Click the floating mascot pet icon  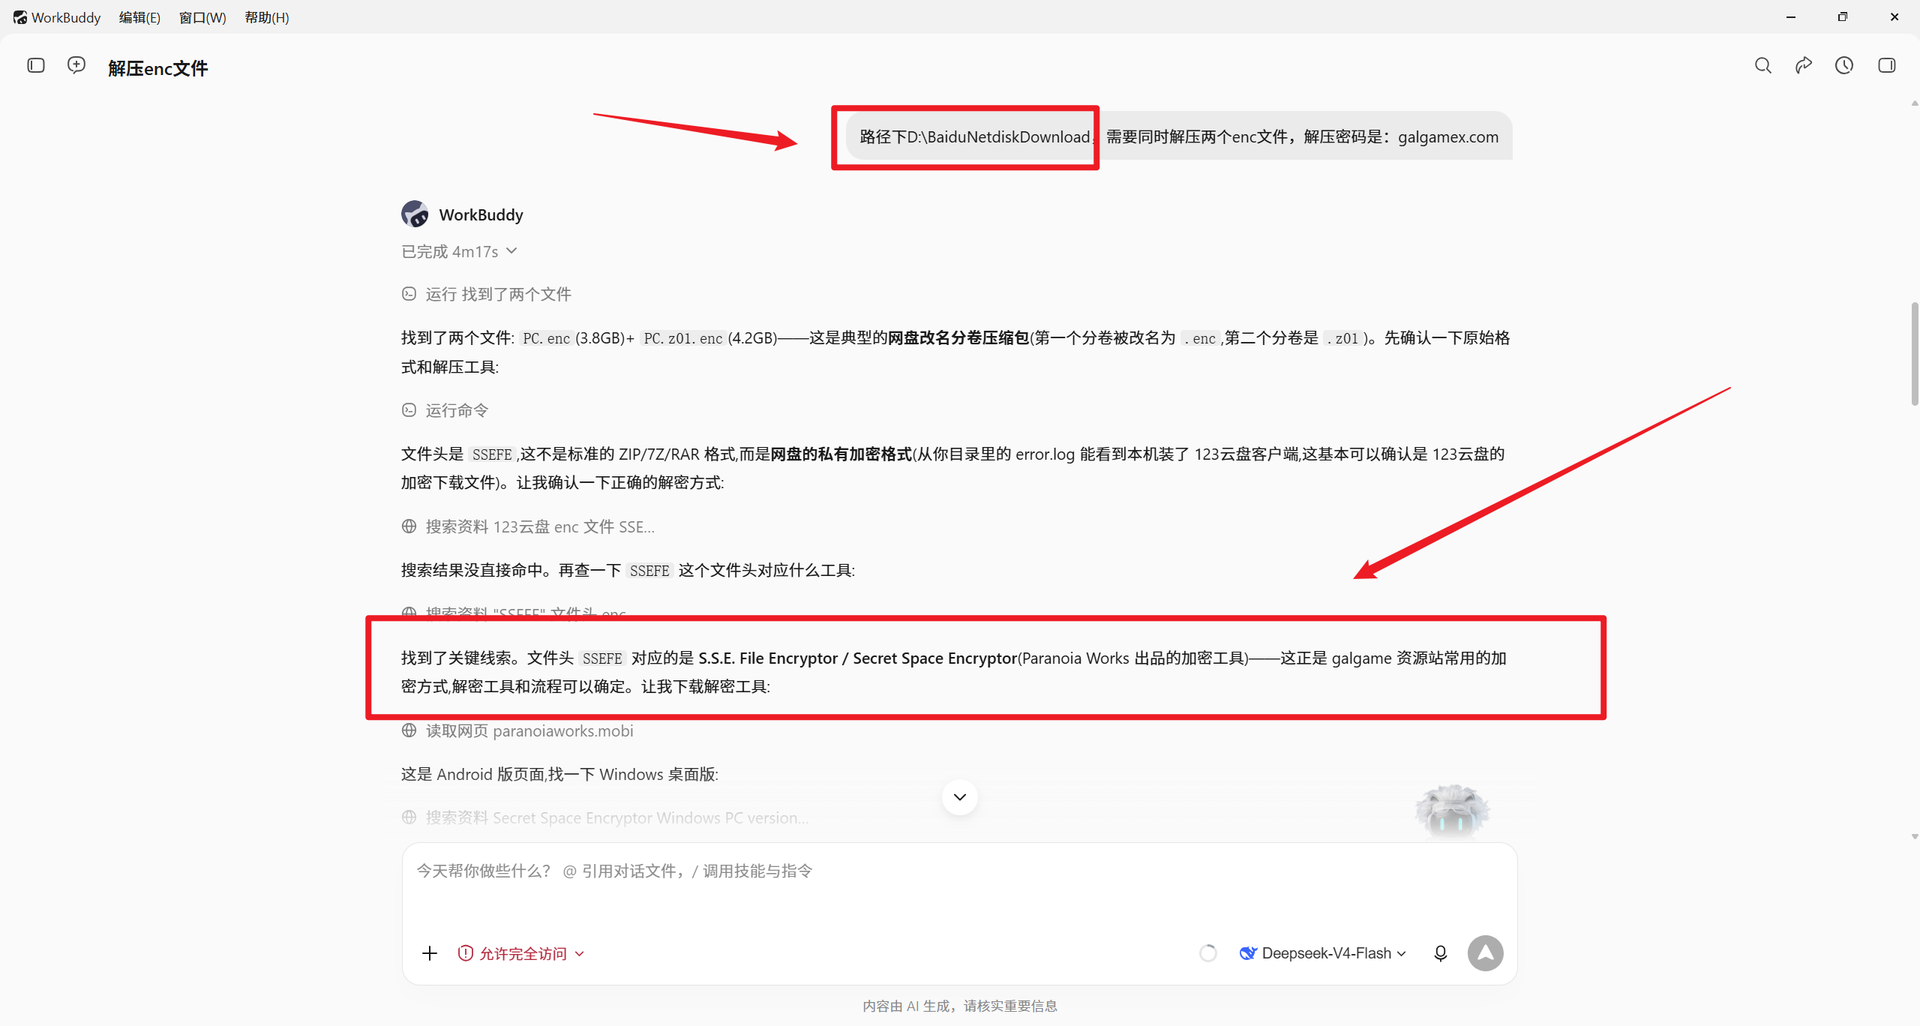(1452, 810)
